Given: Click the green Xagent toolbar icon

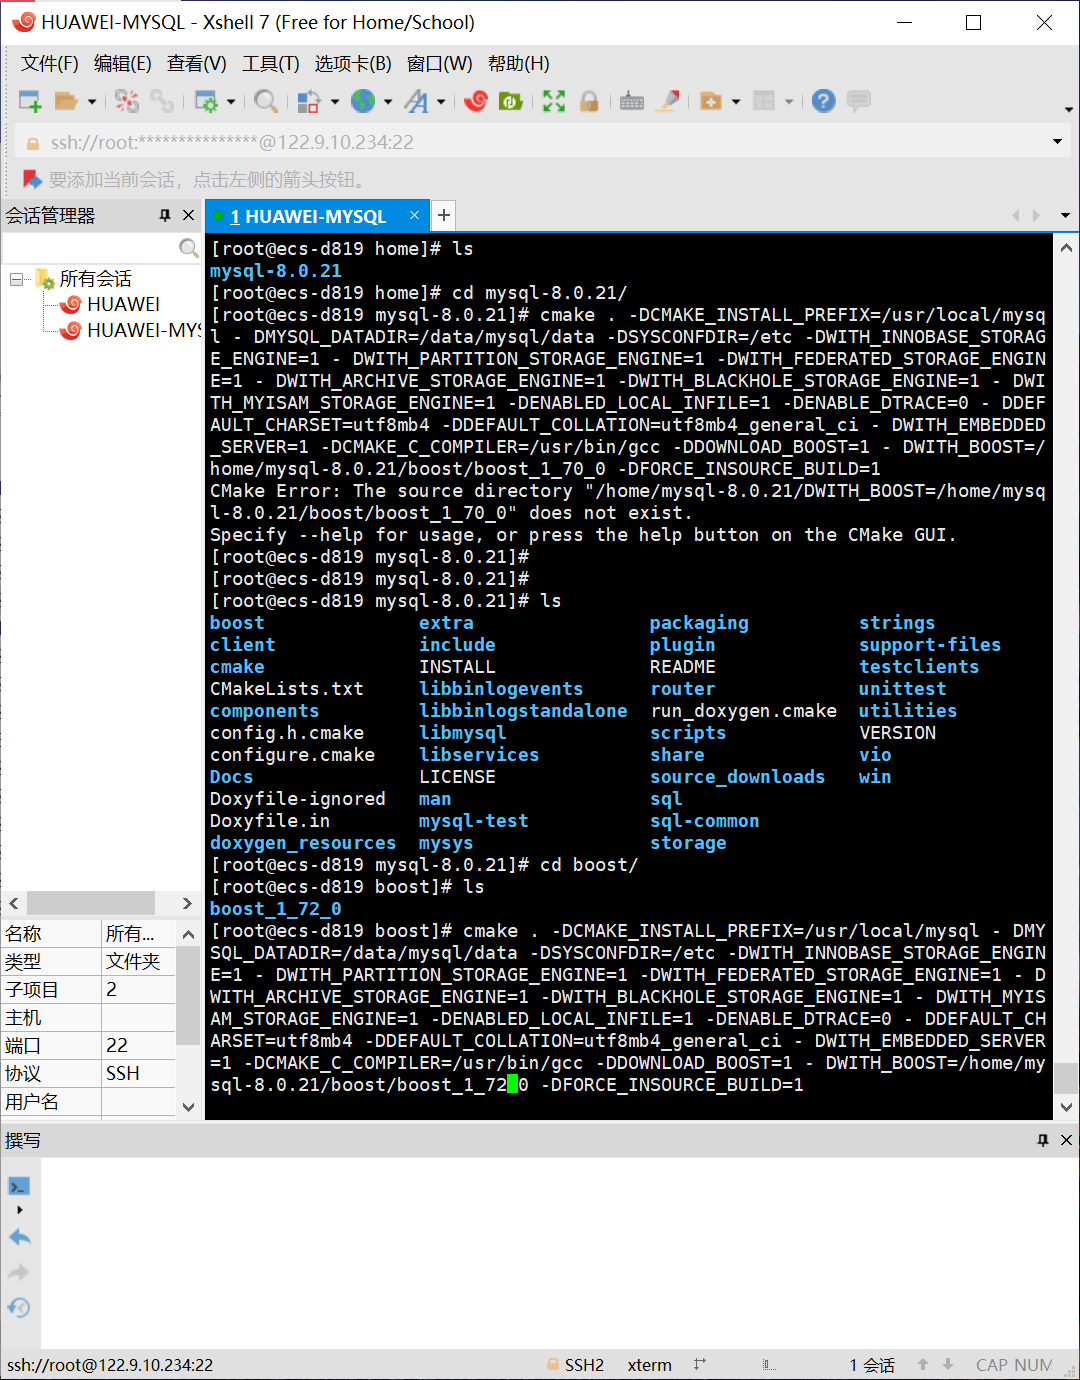Looking at the screenshot, I should [x=511, y=101].
